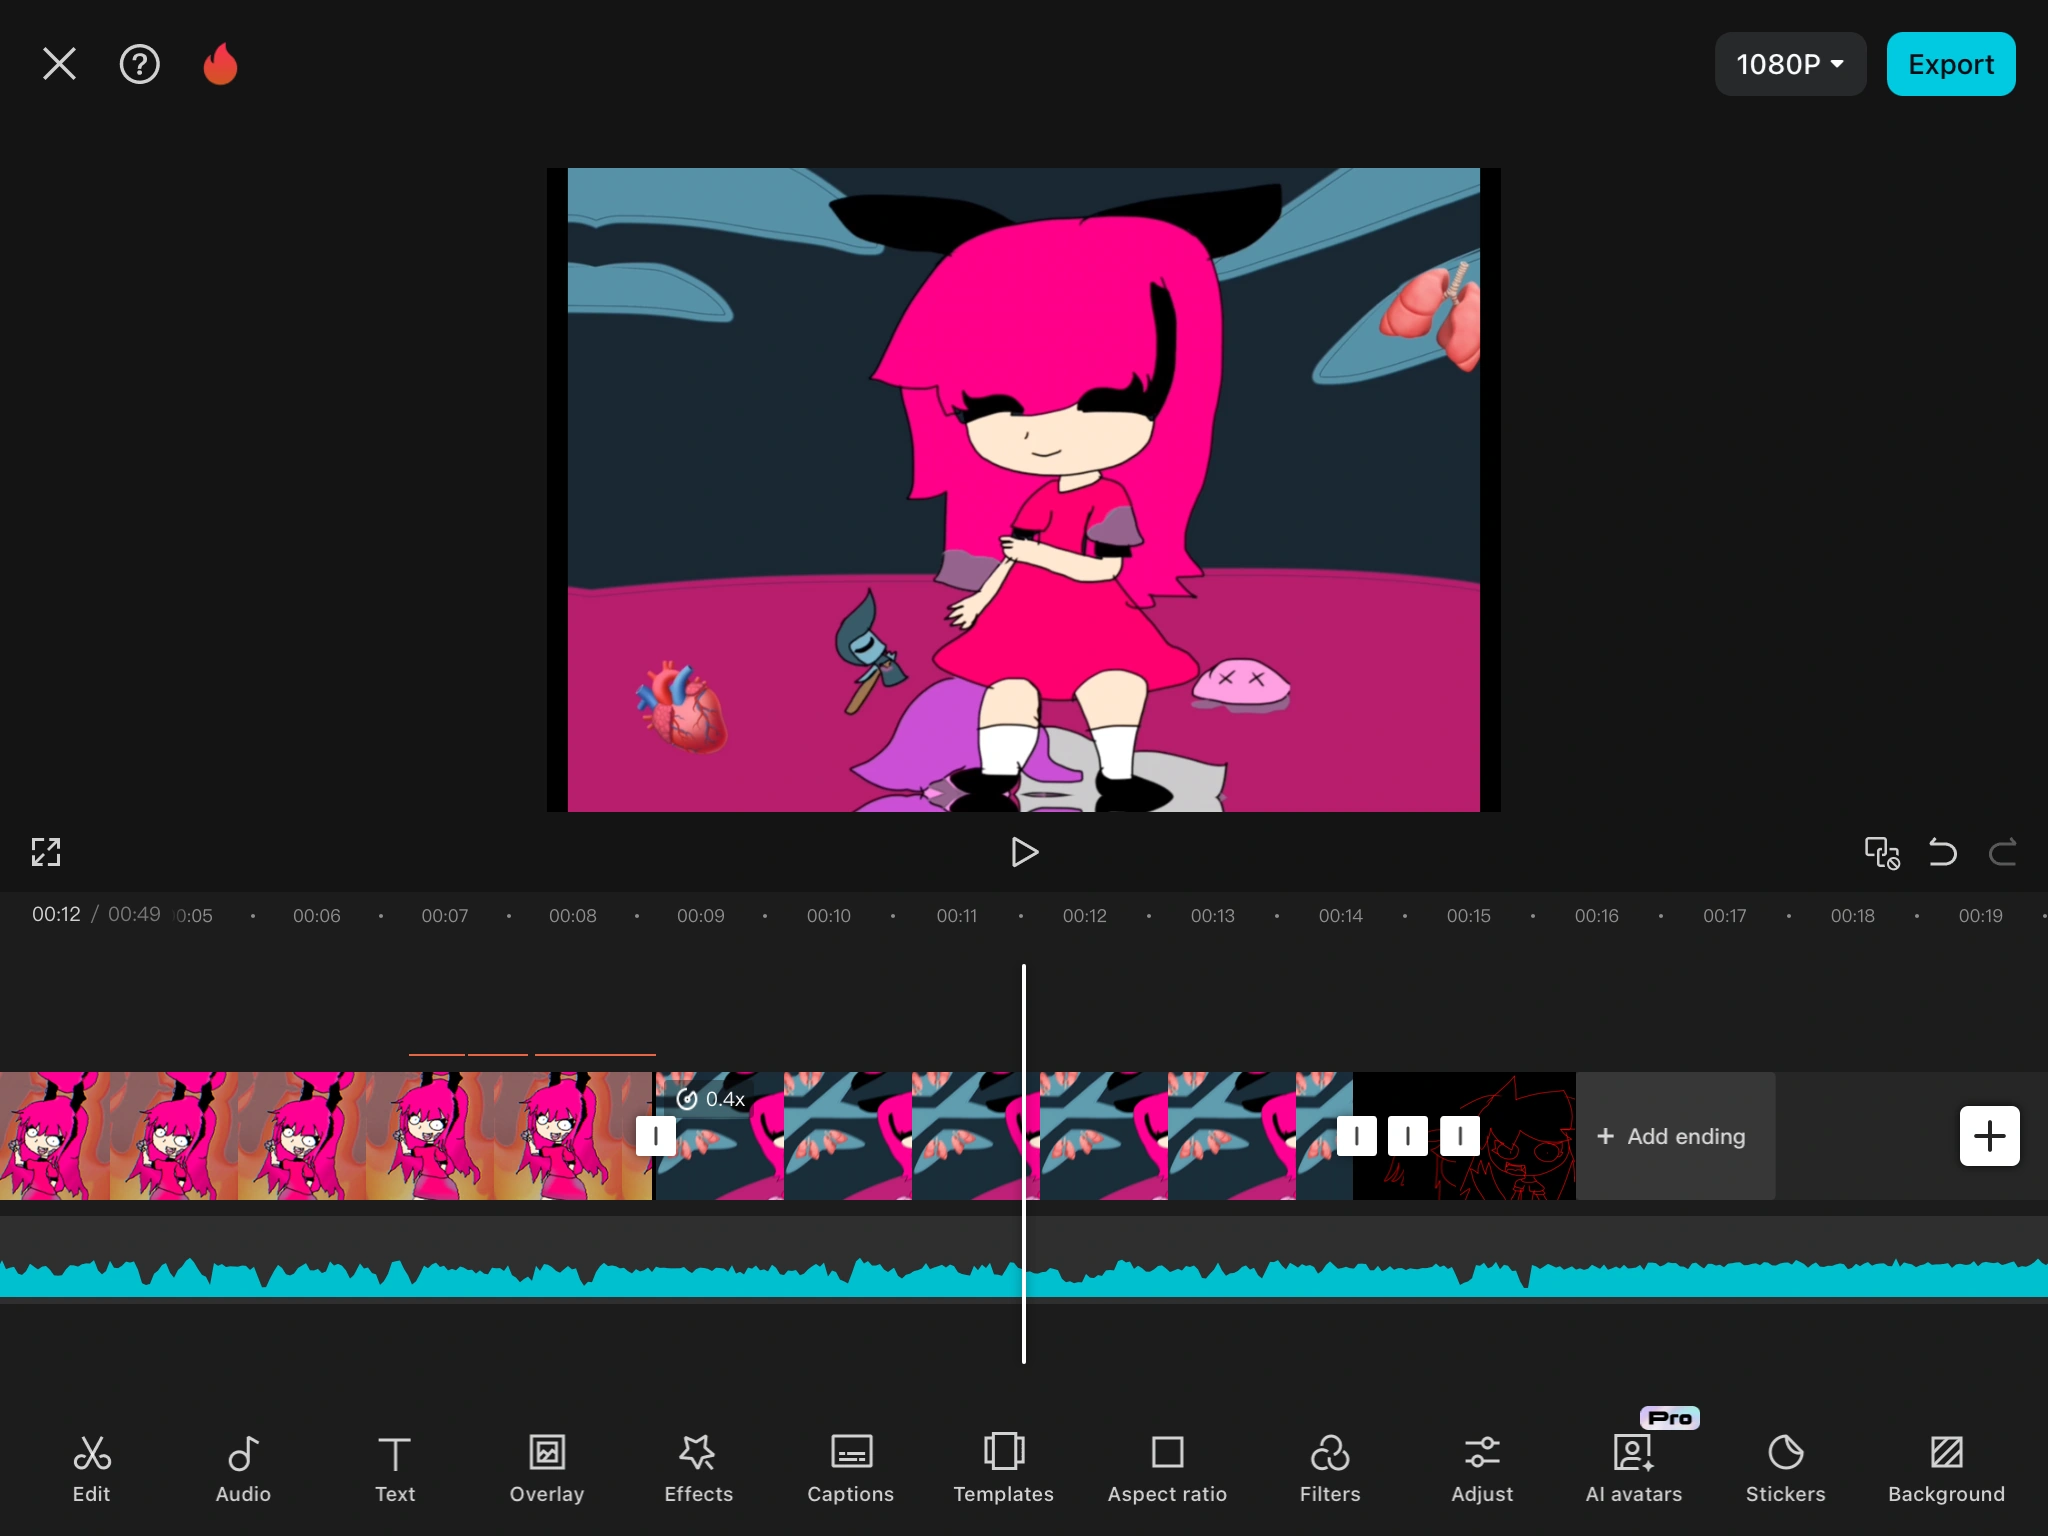Screen dimensions: 2048x1536
Task: Click Add ending on timeline
Action: click(x=1674, y=1136)
